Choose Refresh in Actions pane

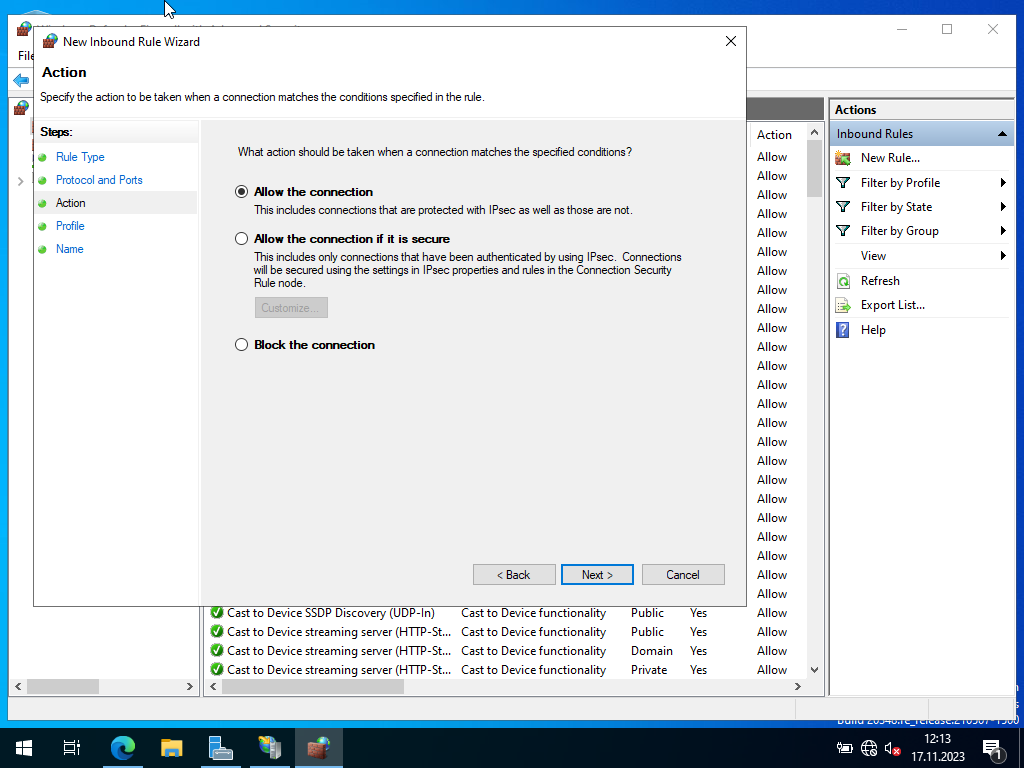(x=880, y=281)
